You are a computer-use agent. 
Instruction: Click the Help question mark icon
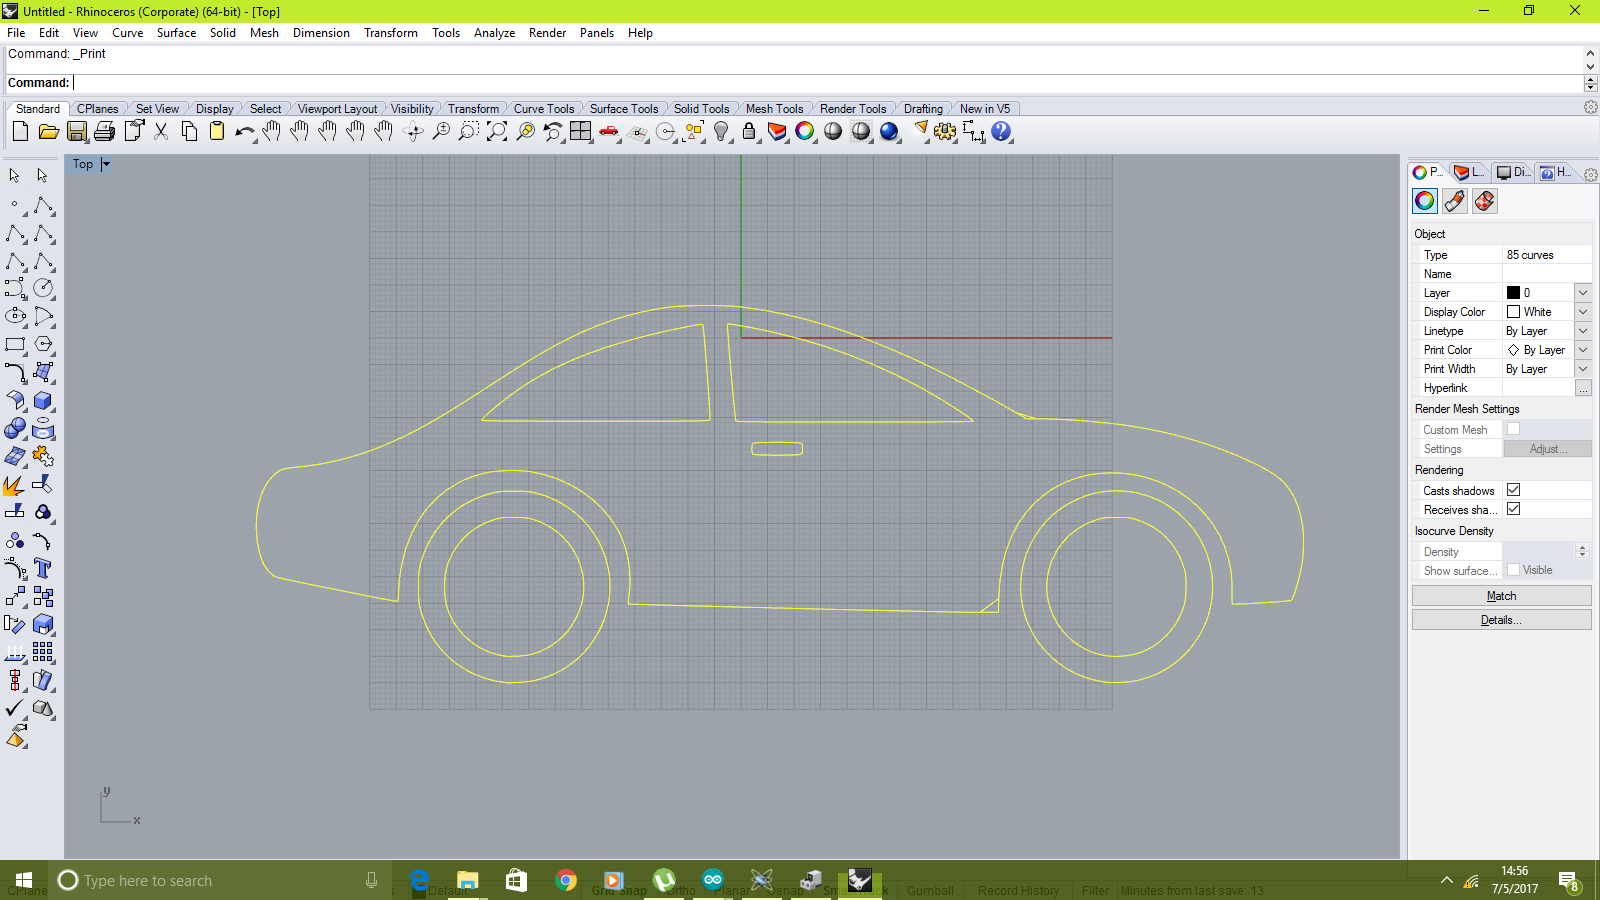click(x=1001, y=131)
